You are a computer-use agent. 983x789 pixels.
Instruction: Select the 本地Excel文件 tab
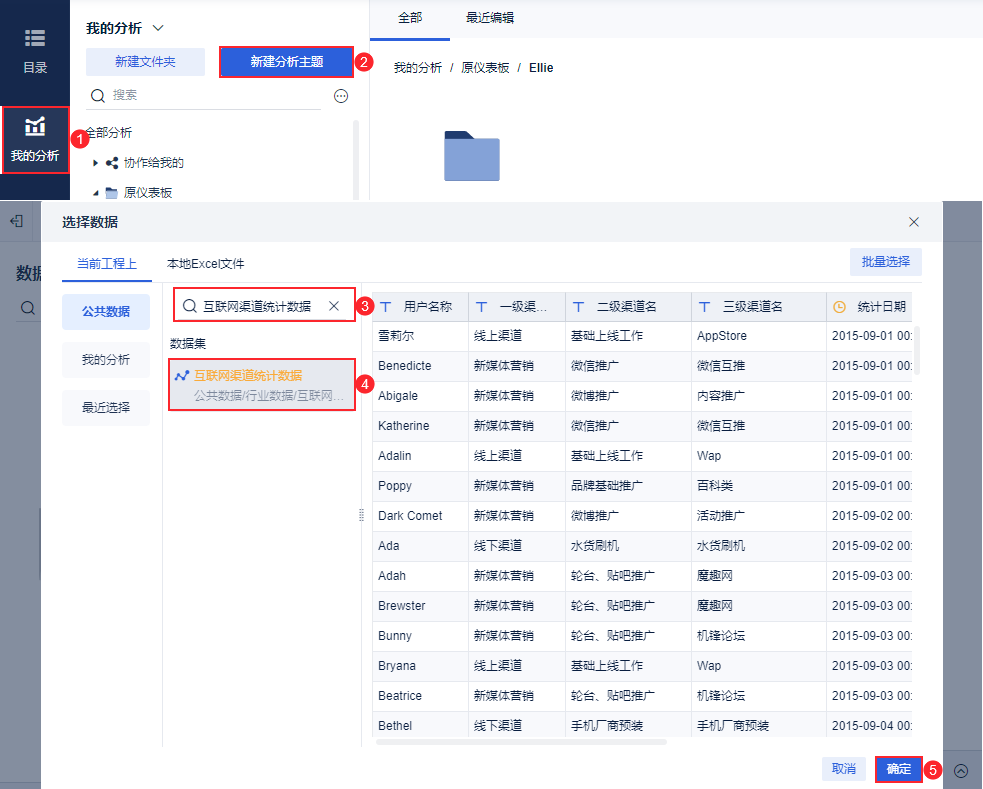[206, 264]
